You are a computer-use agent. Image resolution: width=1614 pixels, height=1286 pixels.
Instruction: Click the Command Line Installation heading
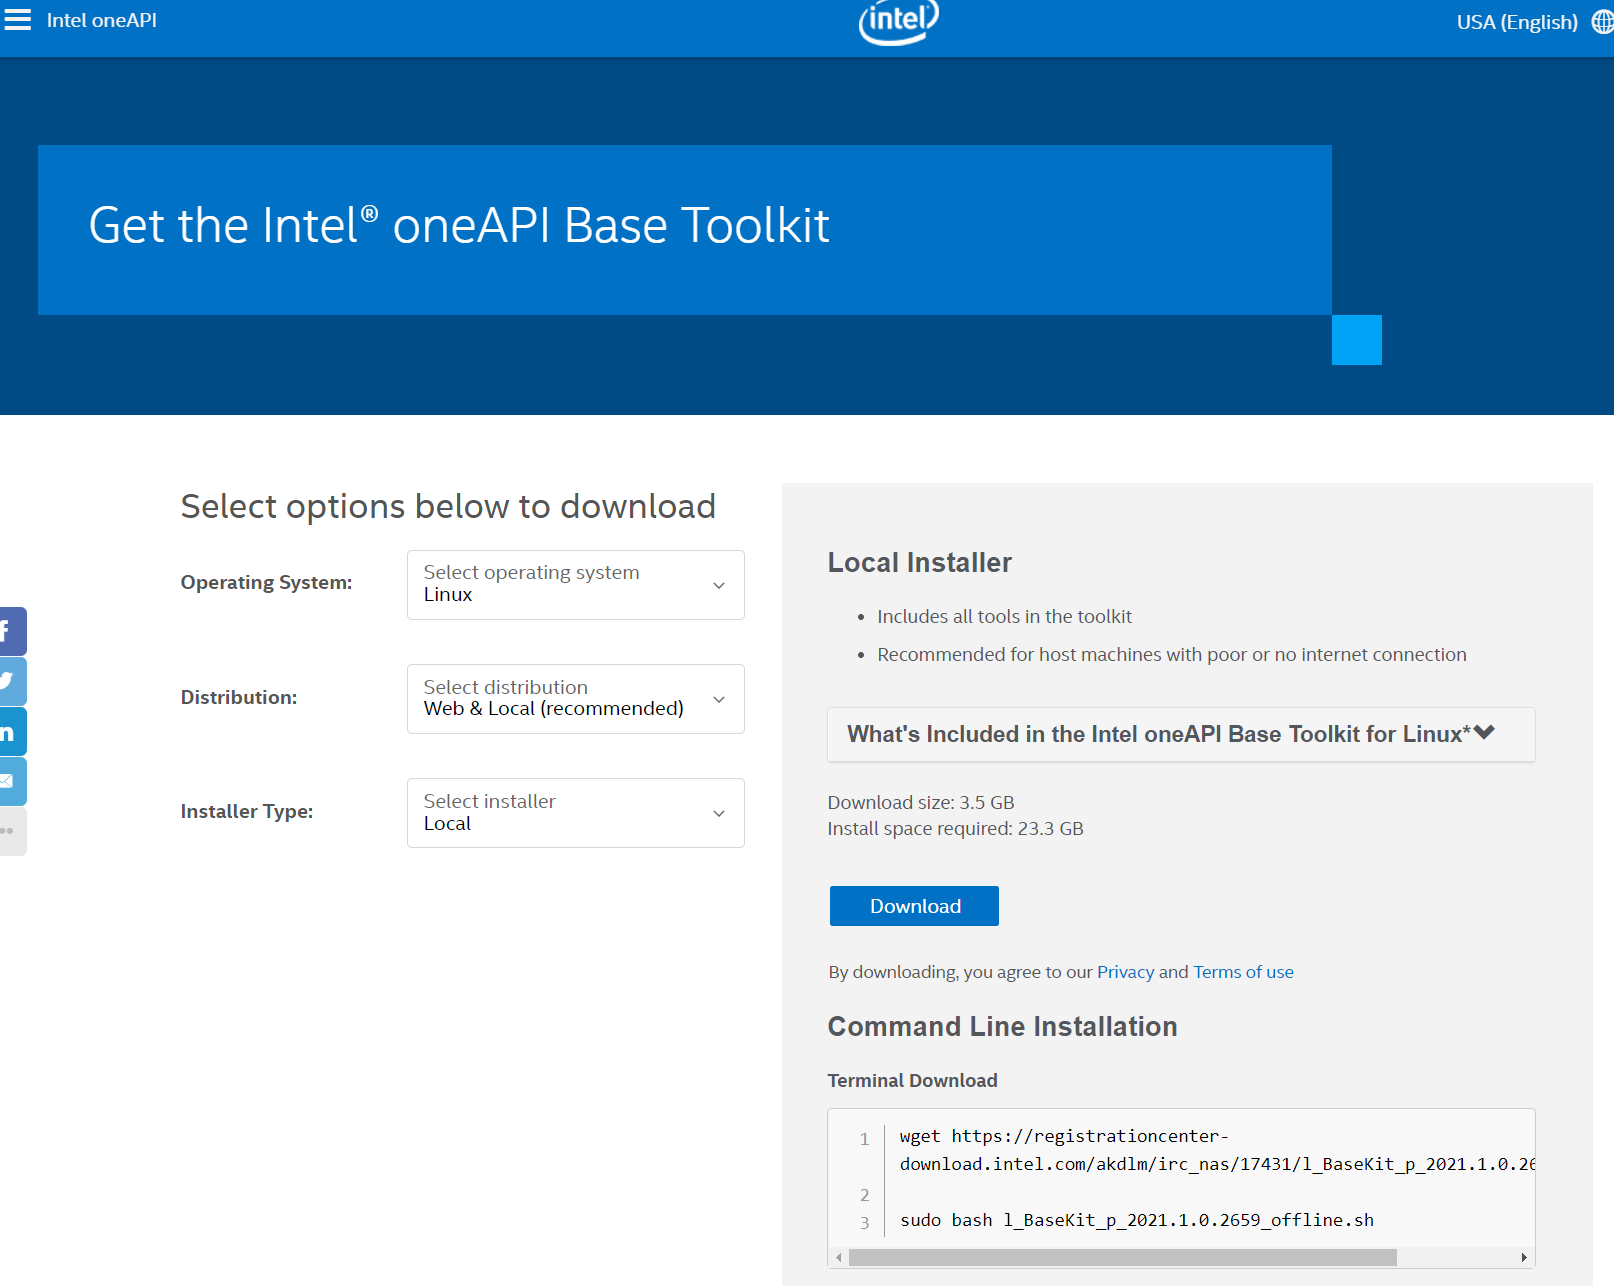[1002, 1027]
